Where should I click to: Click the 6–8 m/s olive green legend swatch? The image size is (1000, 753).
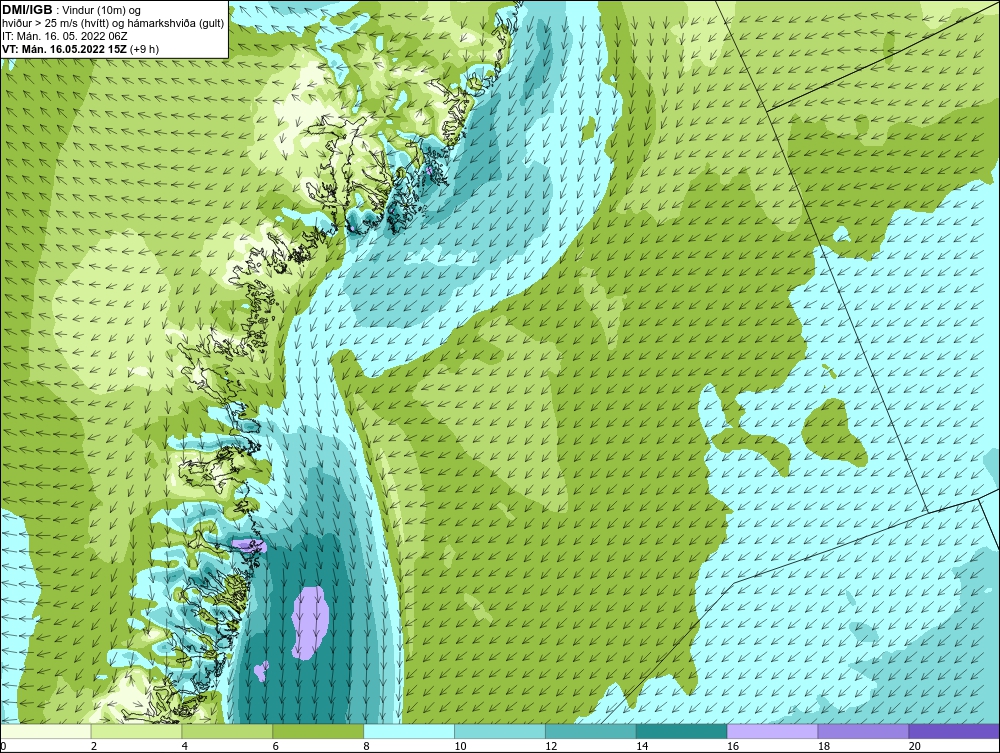point(318,731)
